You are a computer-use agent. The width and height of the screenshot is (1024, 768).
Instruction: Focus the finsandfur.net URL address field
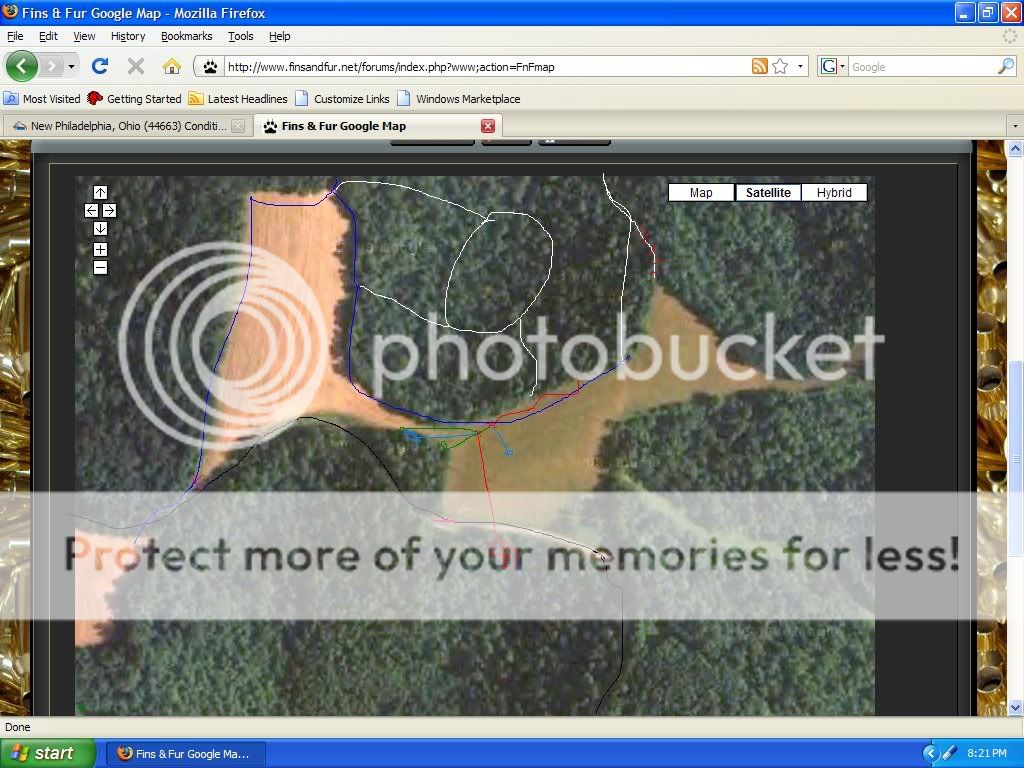[x=487, y=67]
